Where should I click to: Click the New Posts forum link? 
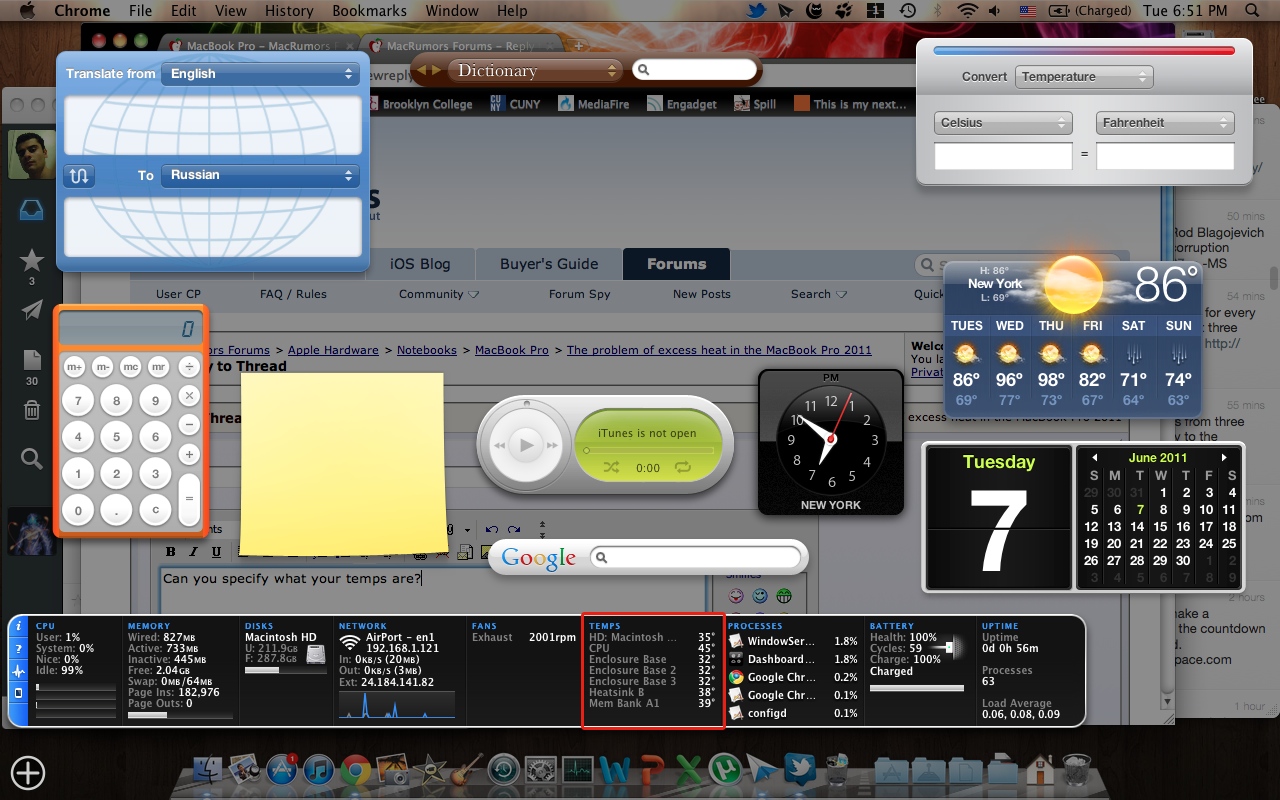[x=702, y=294]
